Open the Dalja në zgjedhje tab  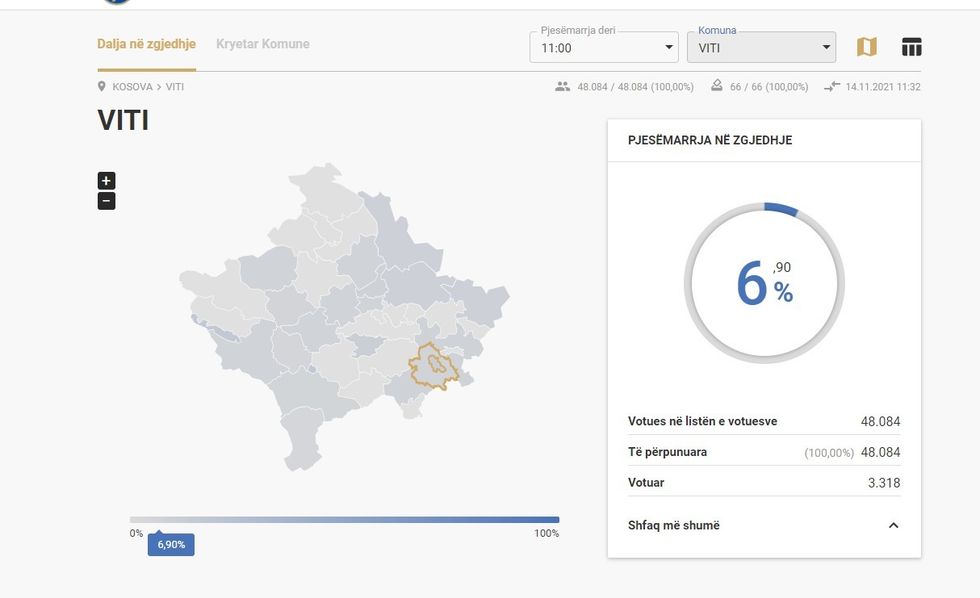pos(146,44)
